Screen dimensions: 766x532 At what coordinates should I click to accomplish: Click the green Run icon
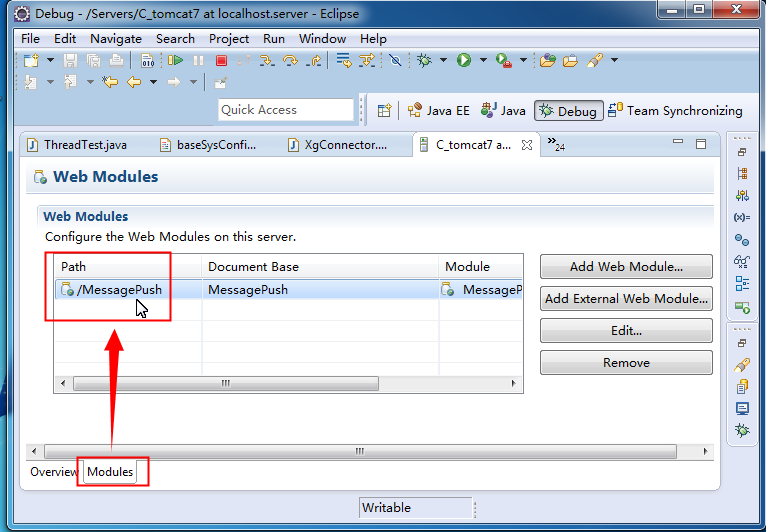[x=464, y=61]
